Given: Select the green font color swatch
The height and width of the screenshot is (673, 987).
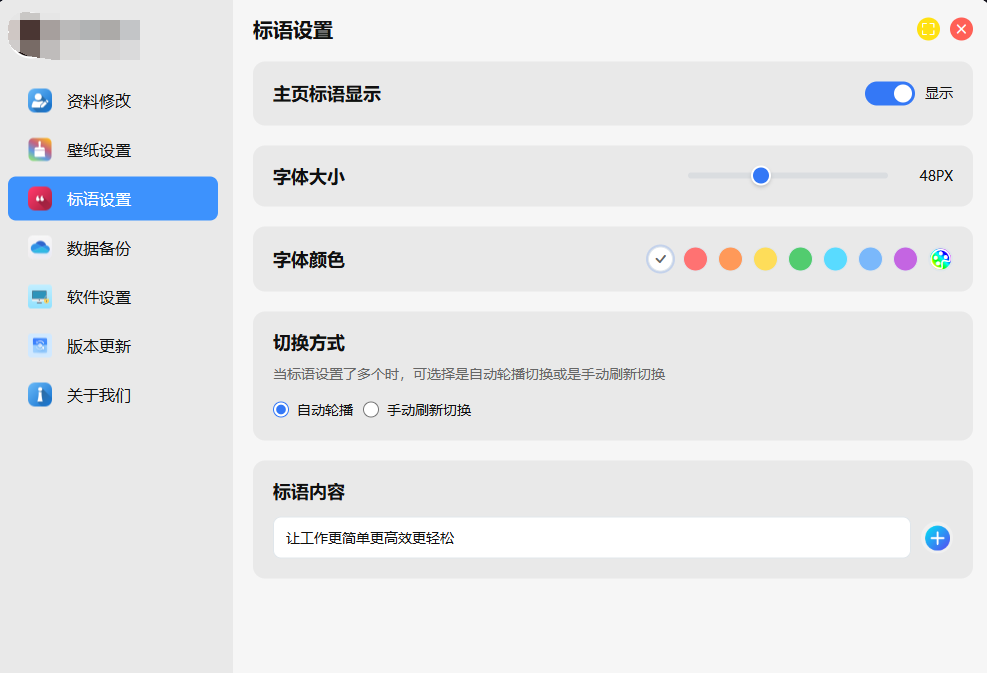Looking at the screenshot, I should point(800,259).
